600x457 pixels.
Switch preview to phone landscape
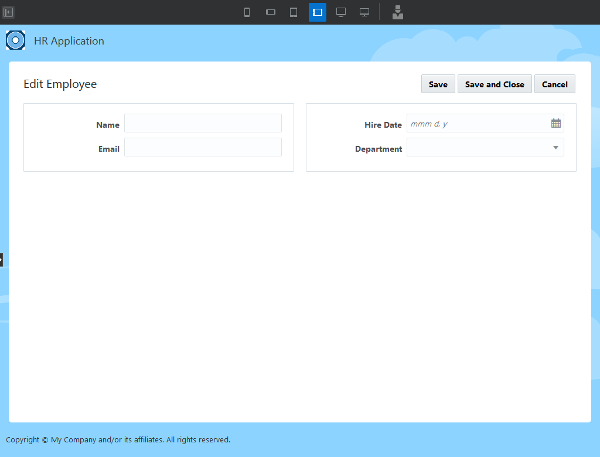coord(271,12)
